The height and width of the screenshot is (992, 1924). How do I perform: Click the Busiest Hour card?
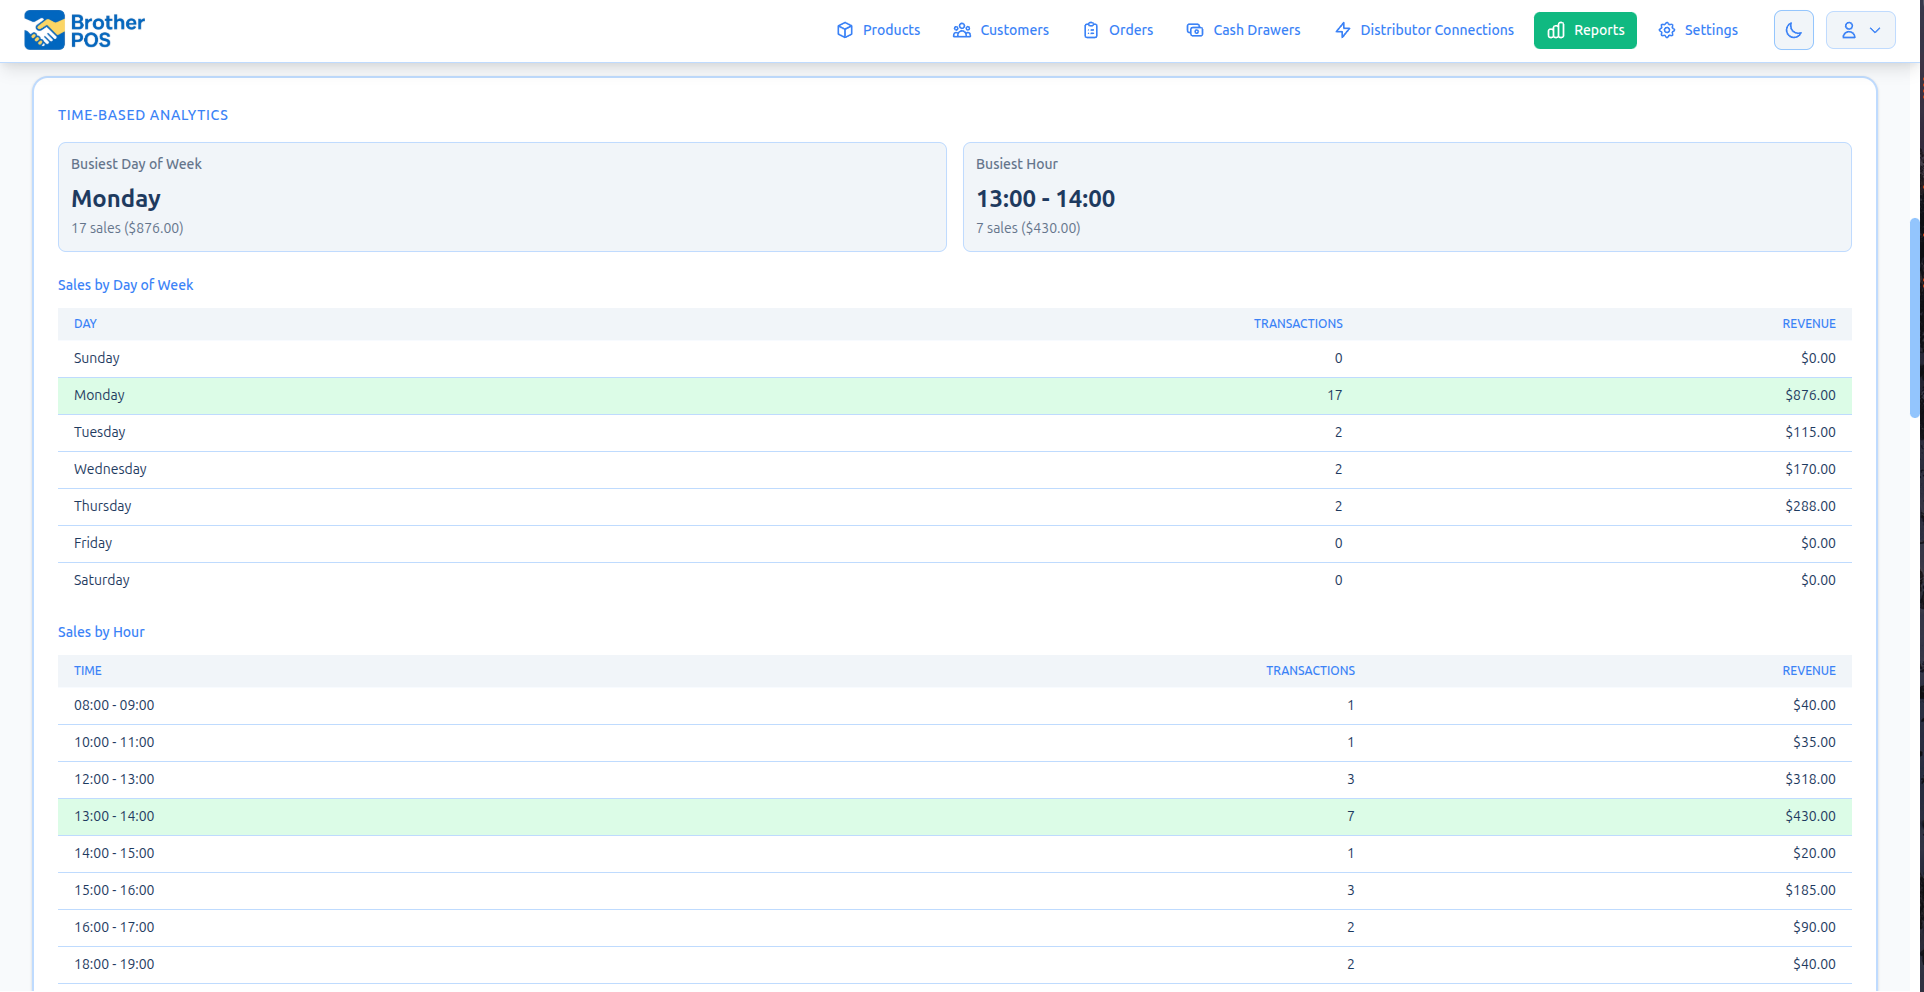1407,196
